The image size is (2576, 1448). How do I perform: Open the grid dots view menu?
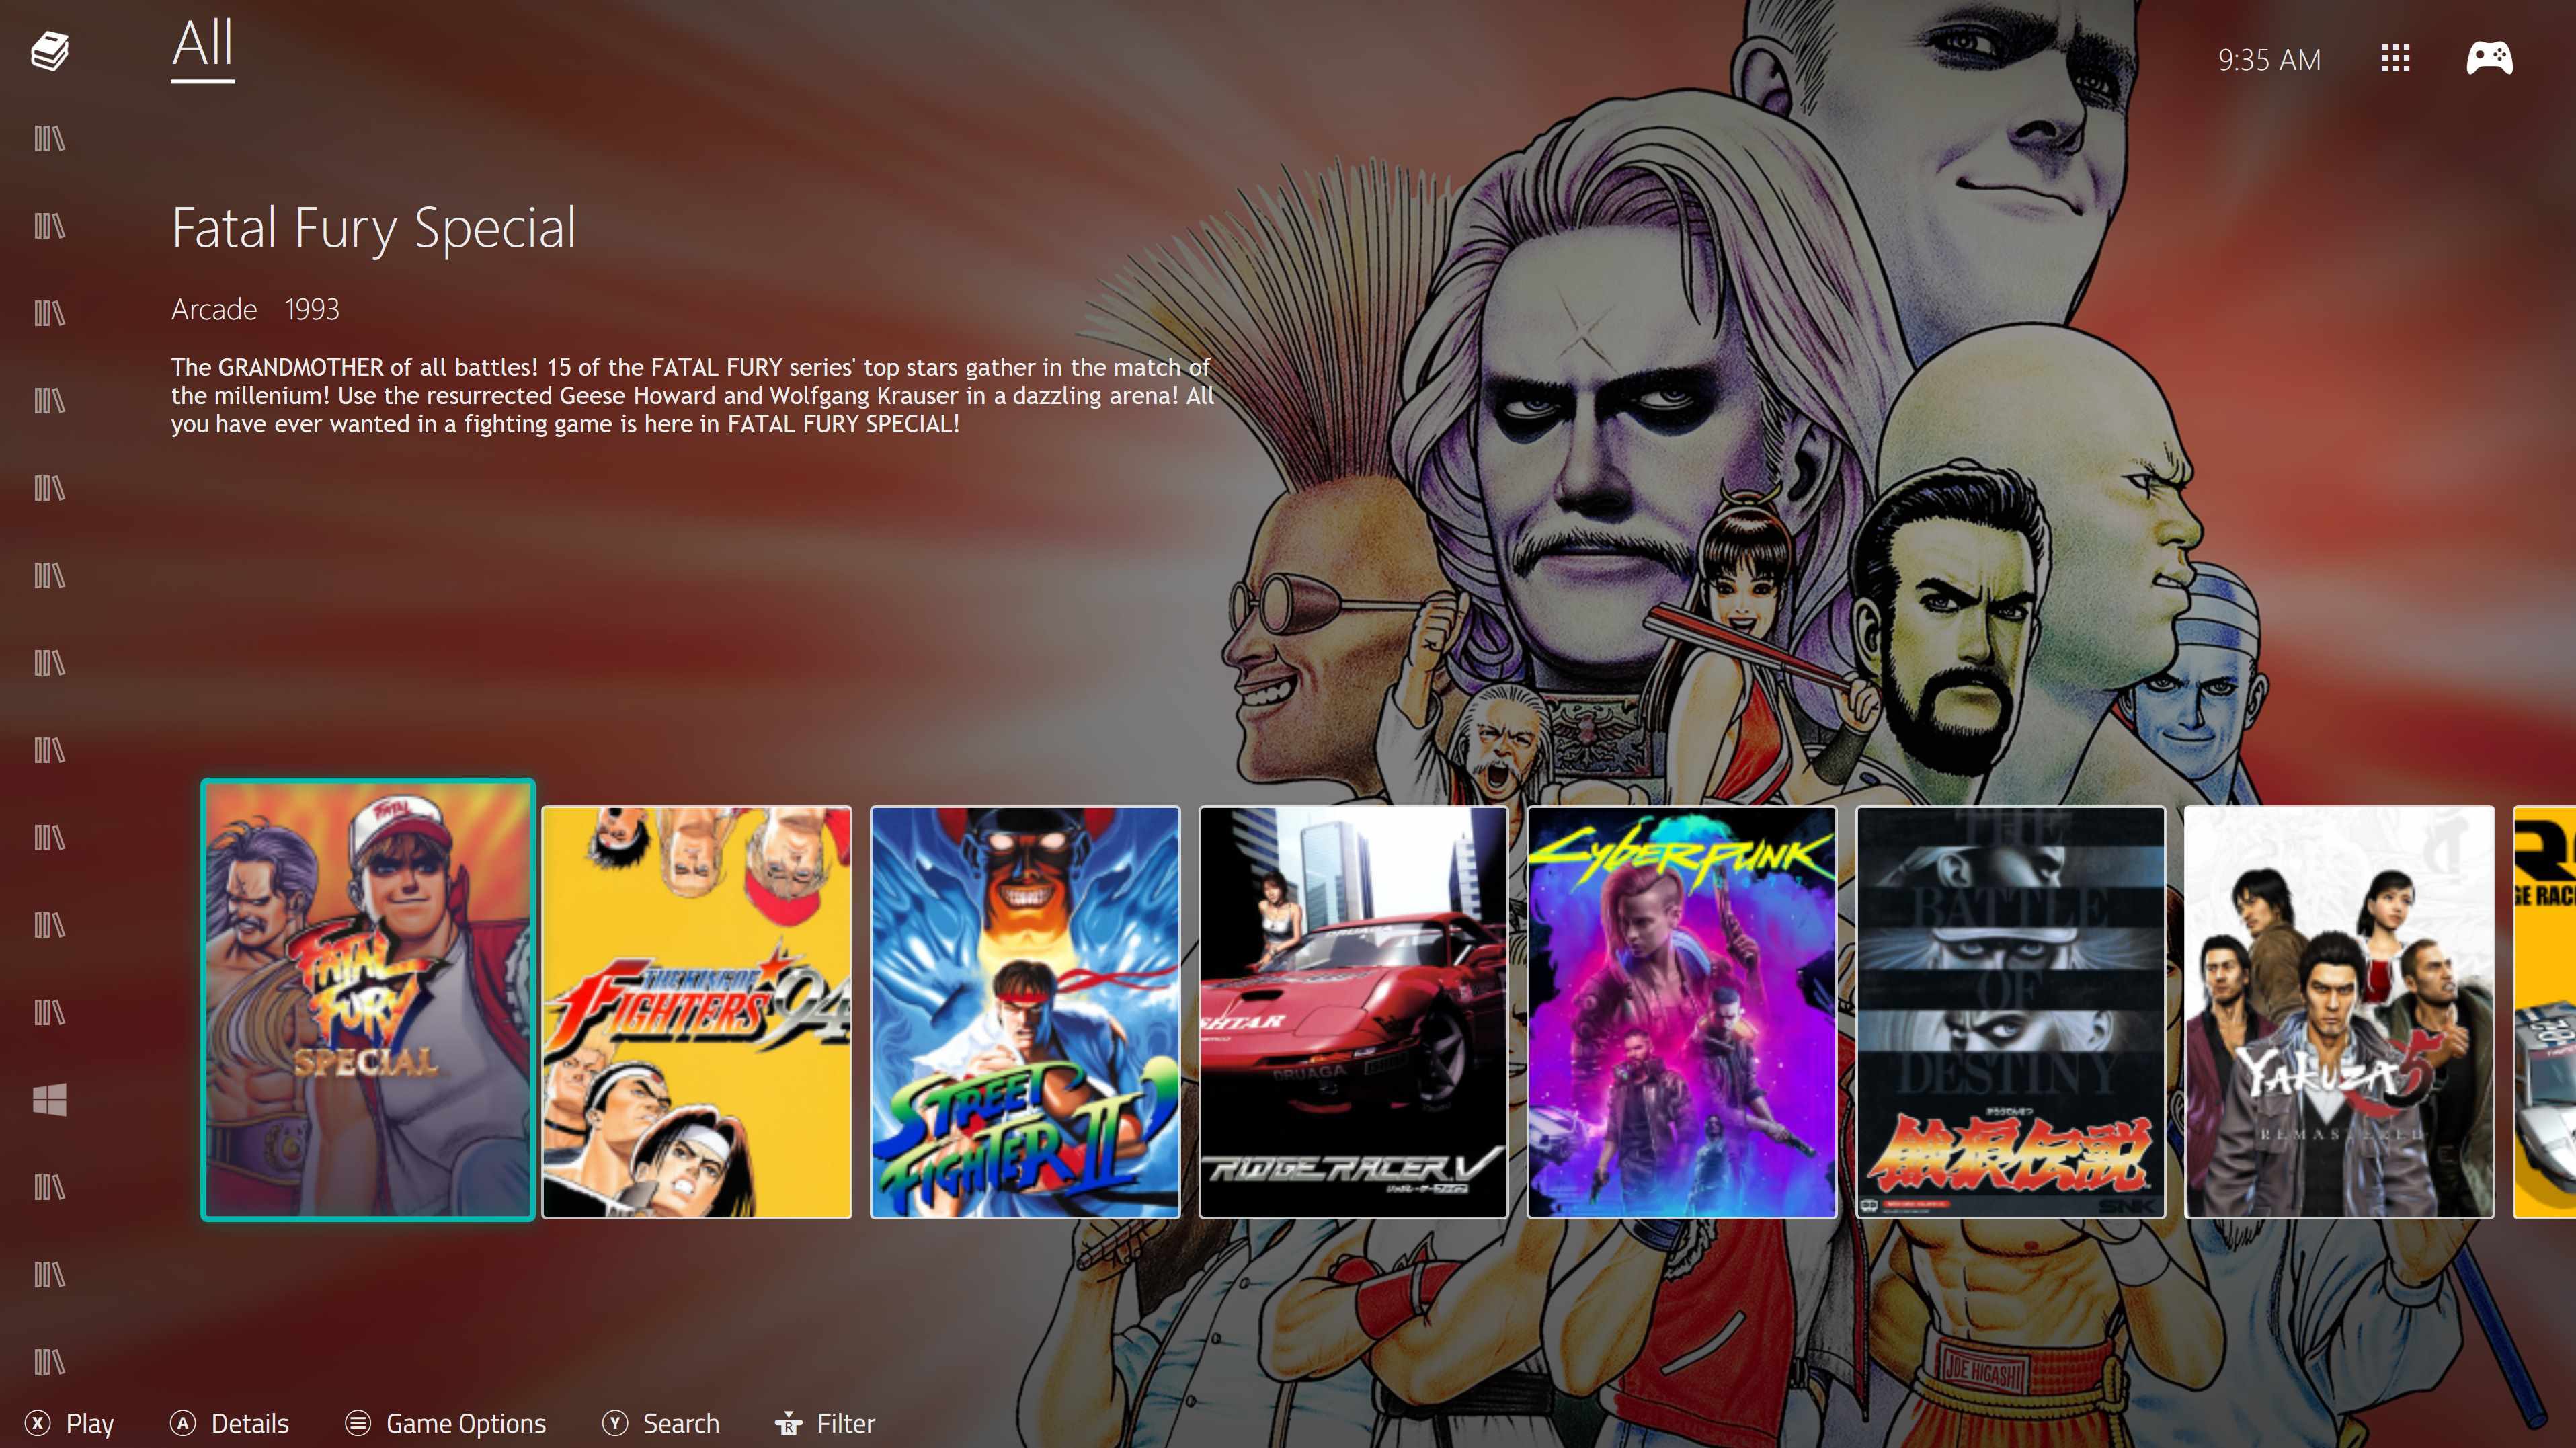pos(2395,58)
